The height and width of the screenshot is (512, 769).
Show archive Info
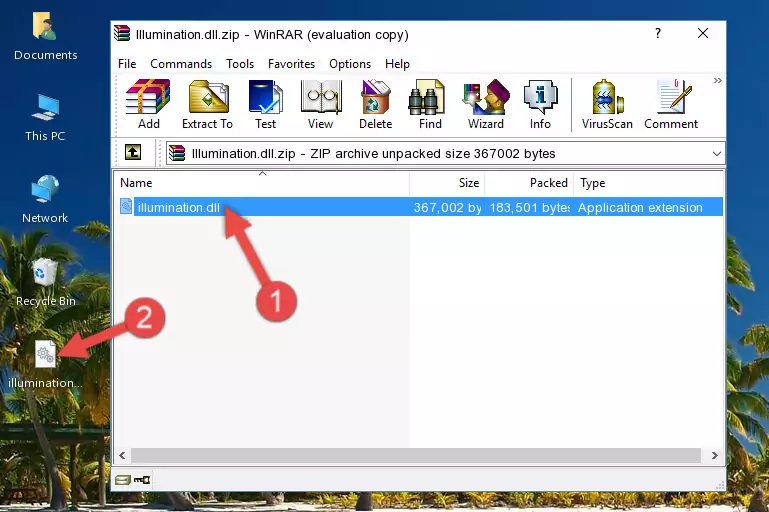[540, 104]
